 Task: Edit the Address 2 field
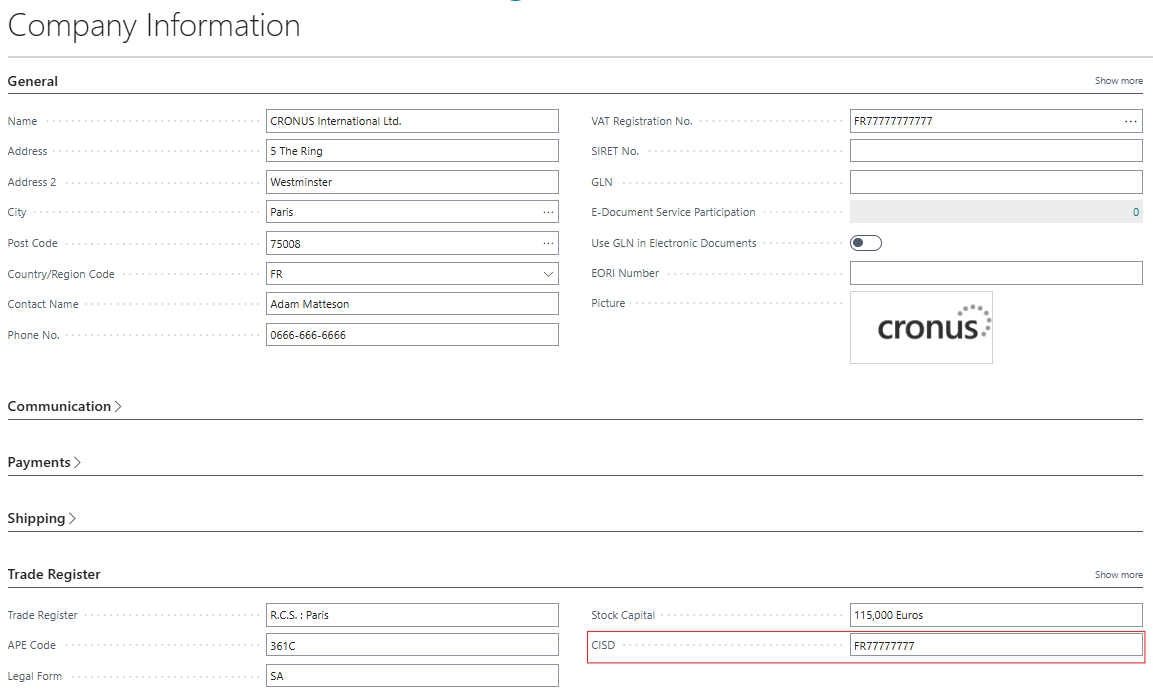click(x=412, y=182)
